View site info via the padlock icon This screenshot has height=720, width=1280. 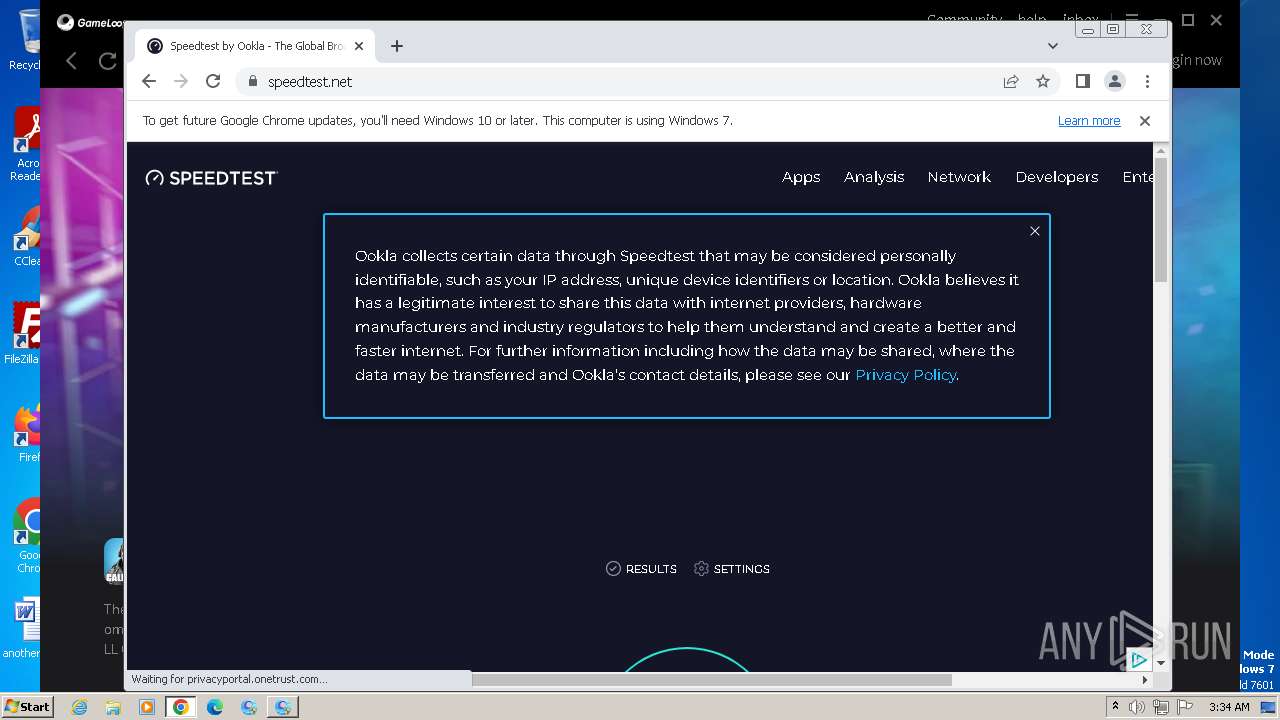pyautogui.click(x=252, y=81)
